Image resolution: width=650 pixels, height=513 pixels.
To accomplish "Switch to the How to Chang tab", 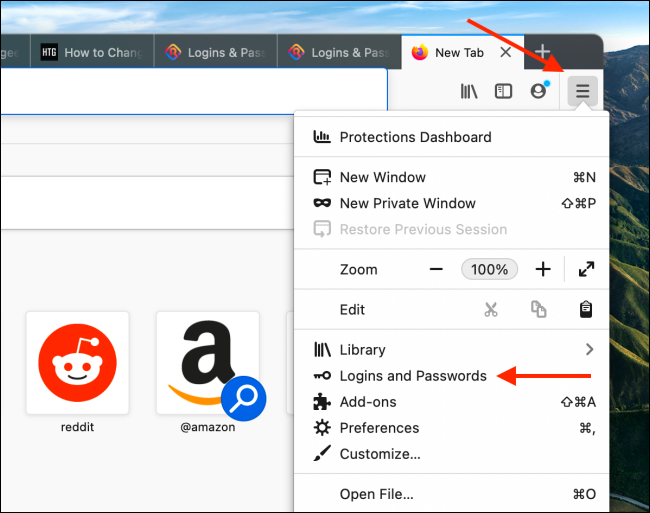I will pos(92,52).
